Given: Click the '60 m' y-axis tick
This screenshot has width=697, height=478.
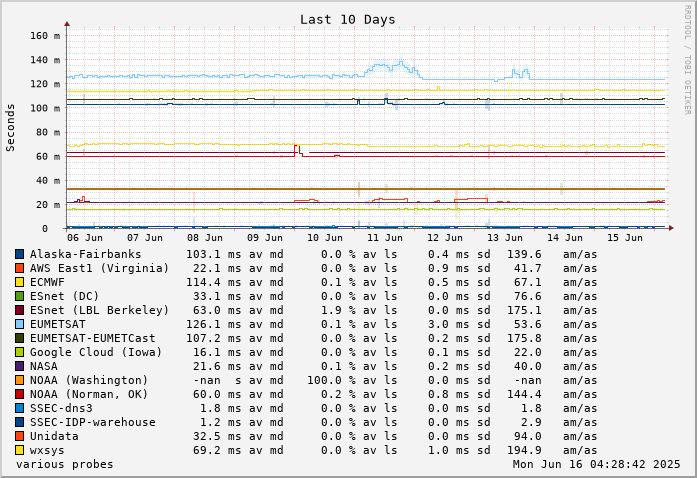Looking at the screenshot, I should tap(48, 157).
